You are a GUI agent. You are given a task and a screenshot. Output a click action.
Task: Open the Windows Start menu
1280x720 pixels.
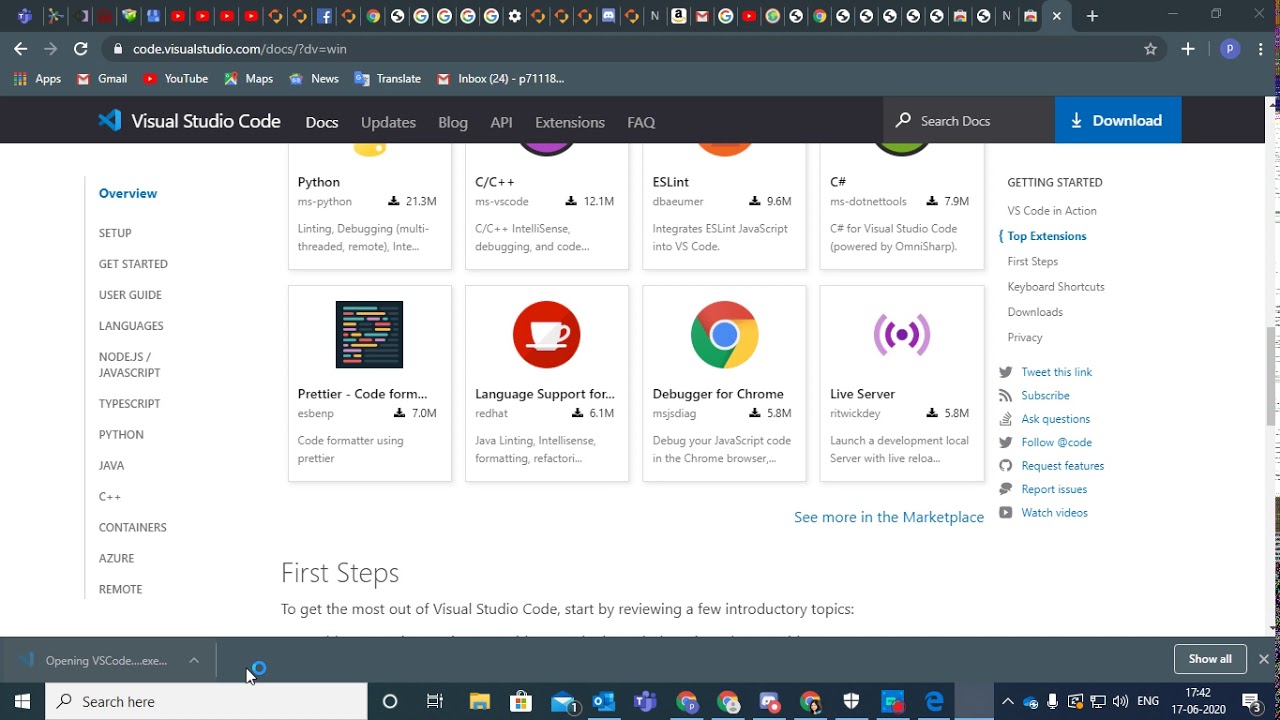(x=22, y=701)
